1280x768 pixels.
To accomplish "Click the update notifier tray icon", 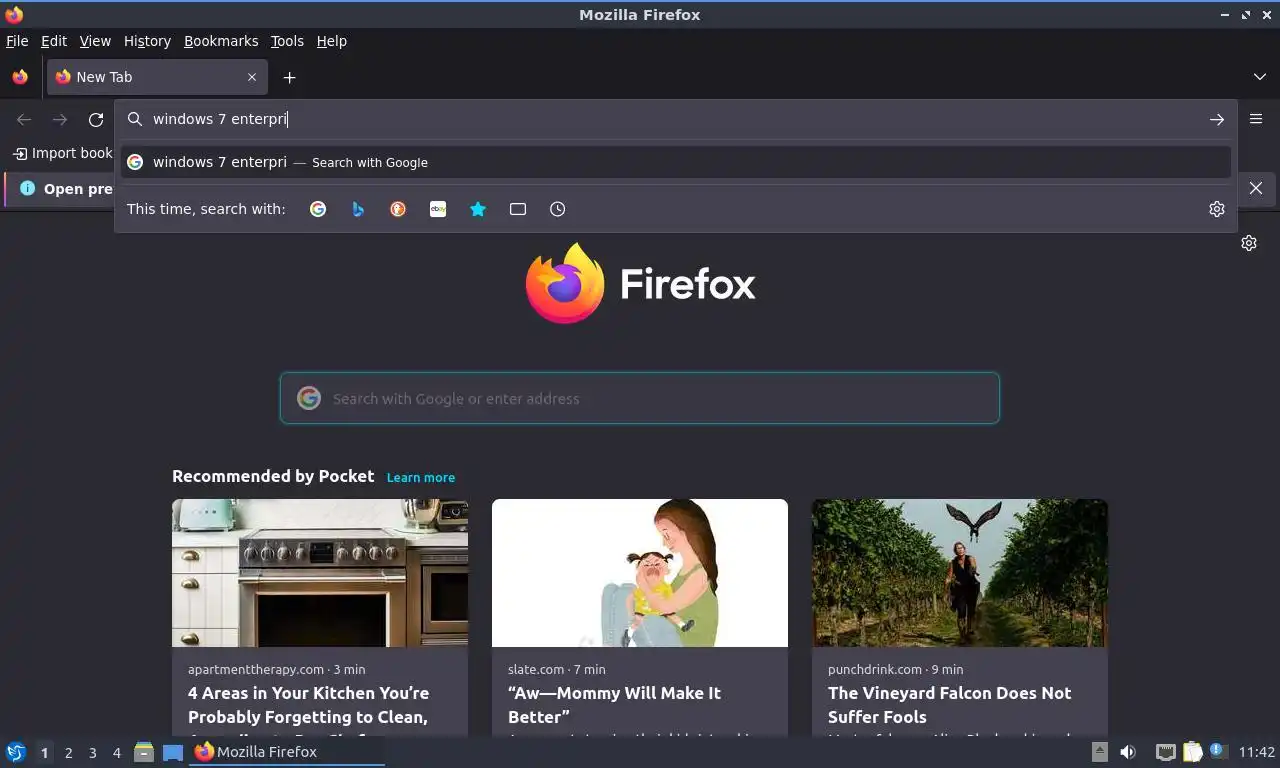I will point(1218,751).
